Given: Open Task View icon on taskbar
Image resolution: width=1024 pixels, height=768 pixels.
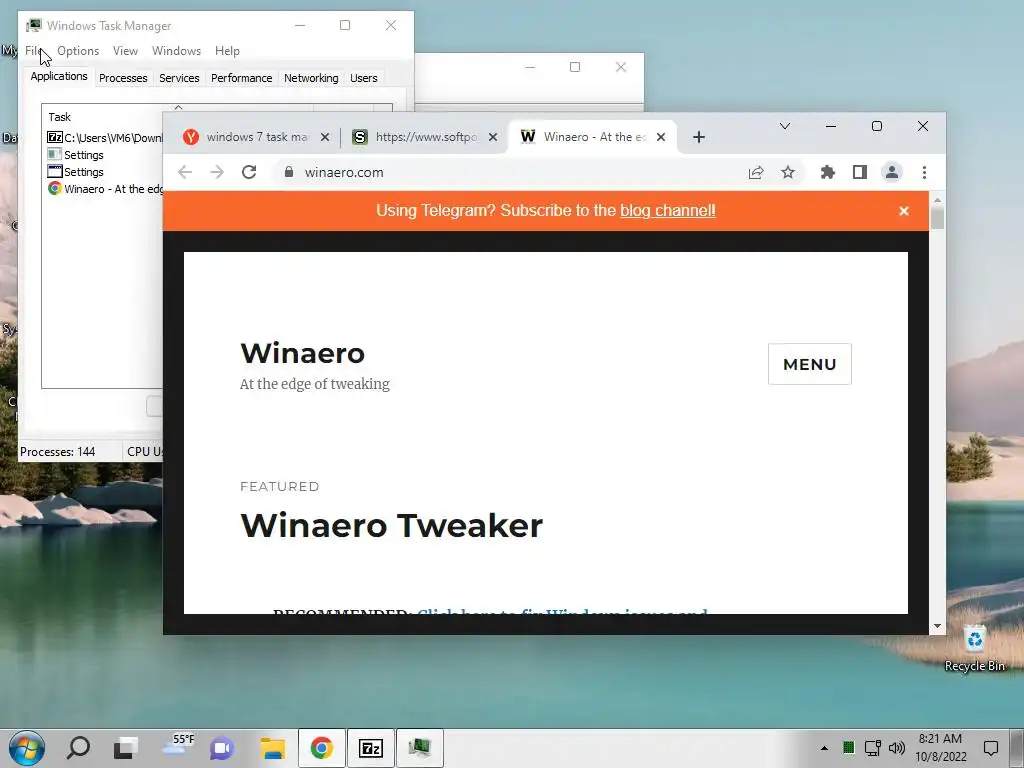Looking at the screenshot, I should [x=126, y=748].
